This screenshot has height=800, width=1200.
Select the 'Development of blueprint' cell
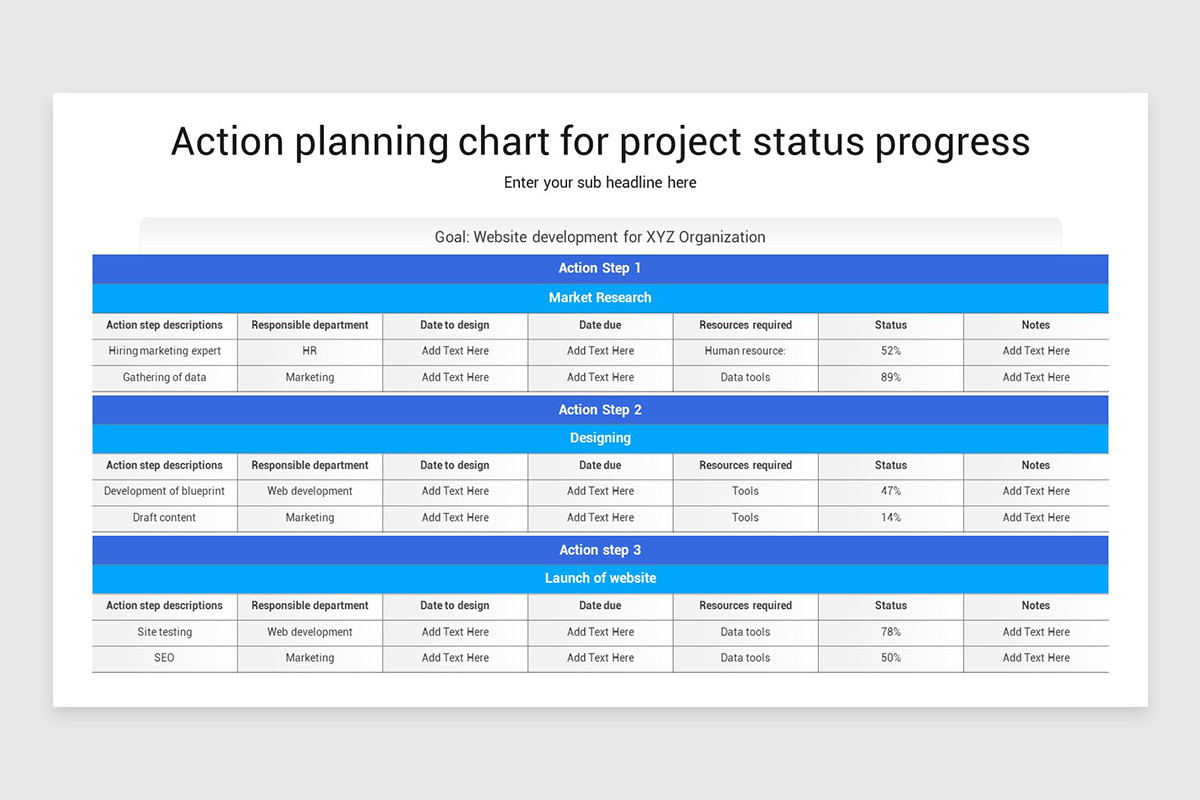click(x=165, y=491)
